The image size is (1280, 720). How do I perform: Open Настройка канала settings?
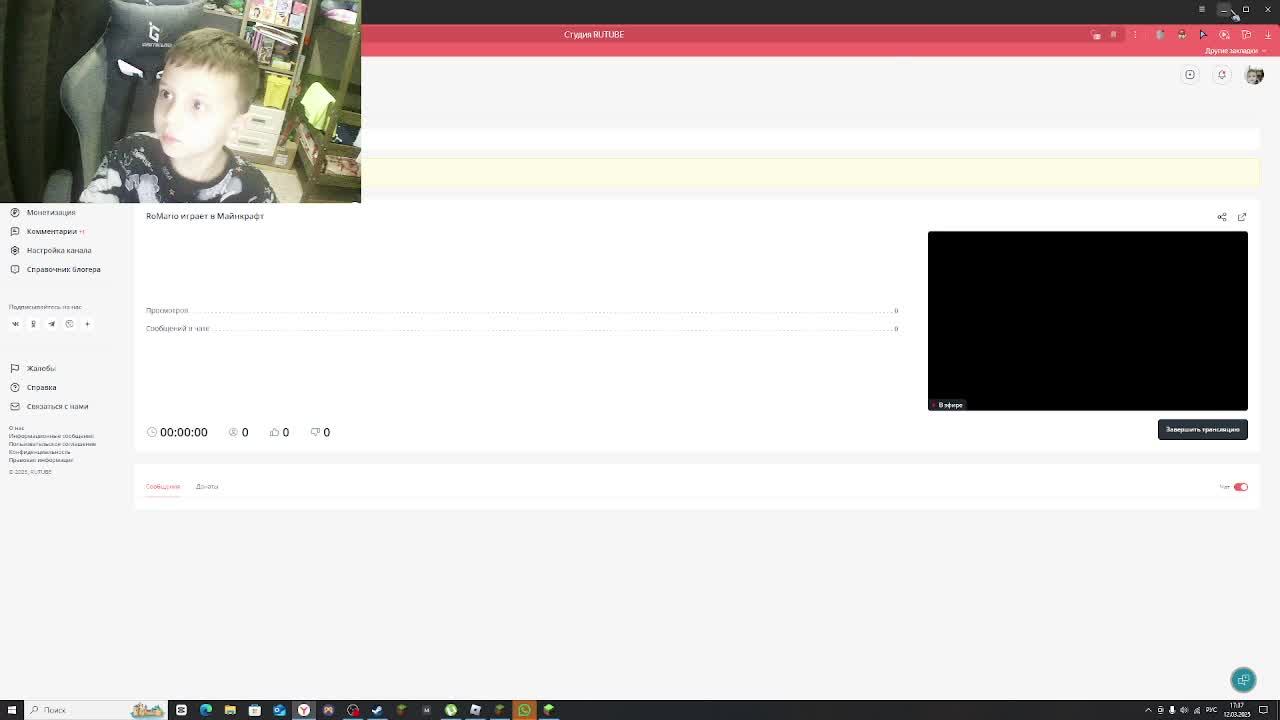59,250
